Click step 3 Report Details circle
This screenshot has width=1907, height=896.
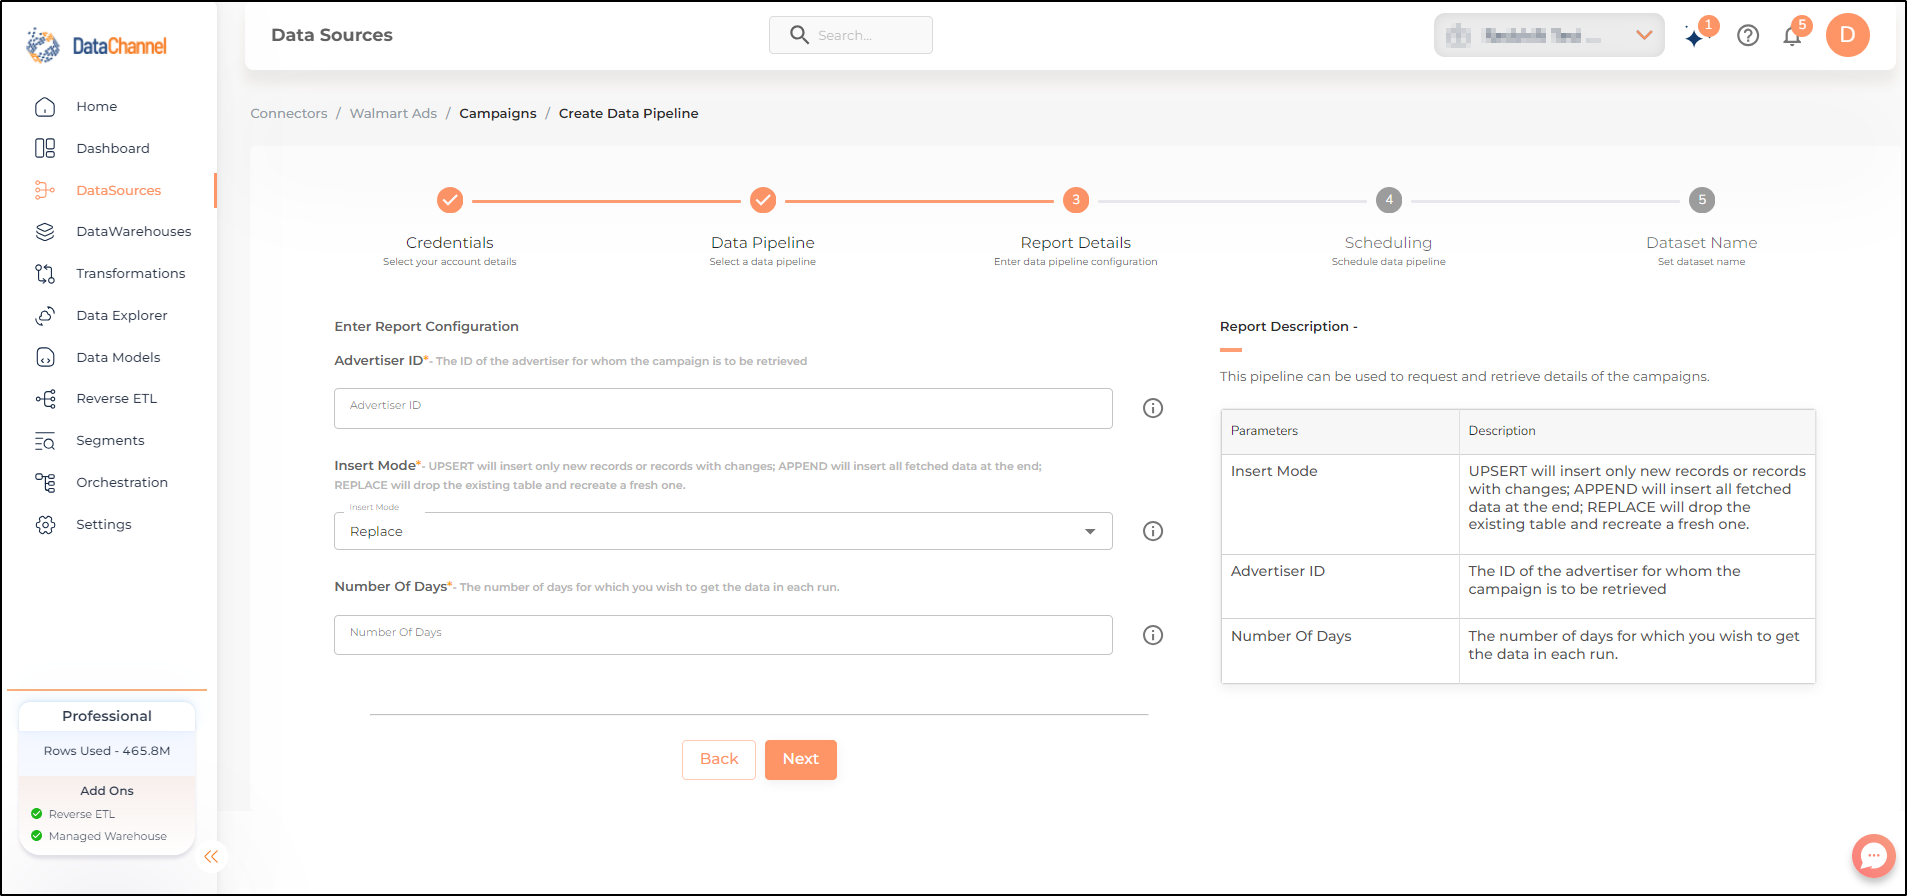coord(1076,200)
